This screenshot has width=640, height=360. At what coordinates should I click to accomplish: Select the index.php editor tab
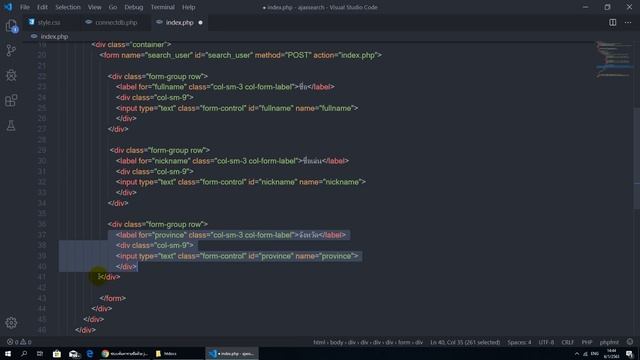(180, 22)
